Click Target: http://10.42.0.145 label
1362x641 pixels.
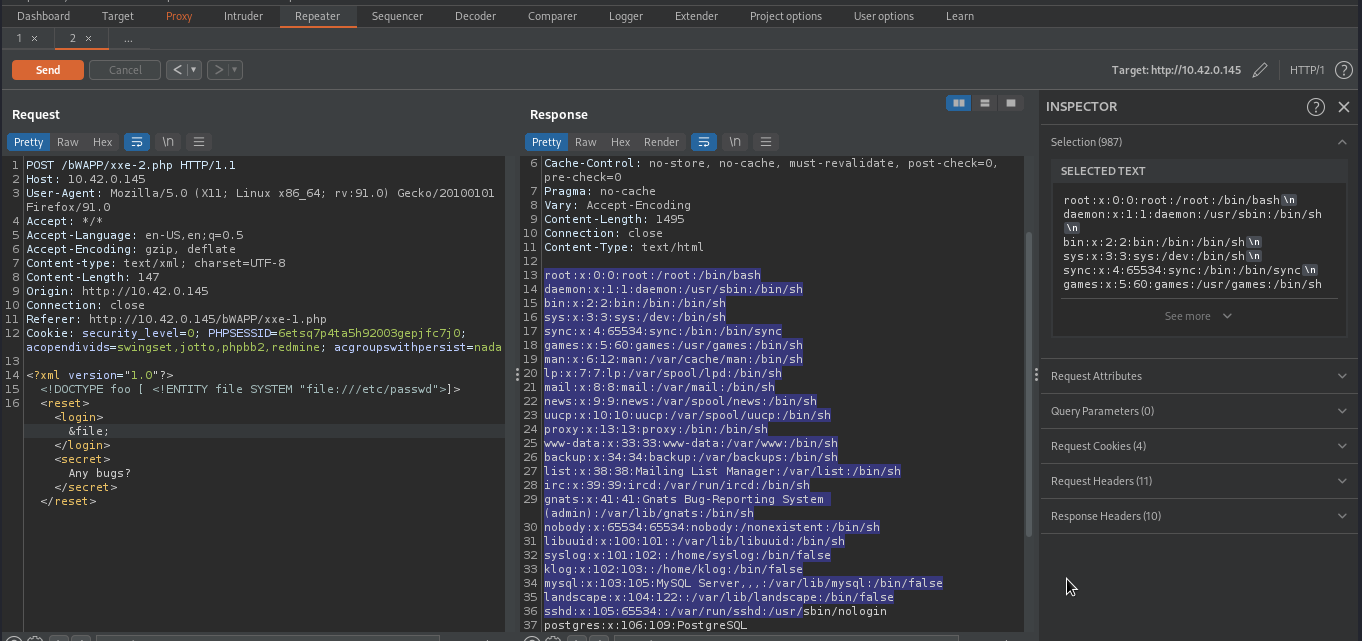click(1176, 70)
